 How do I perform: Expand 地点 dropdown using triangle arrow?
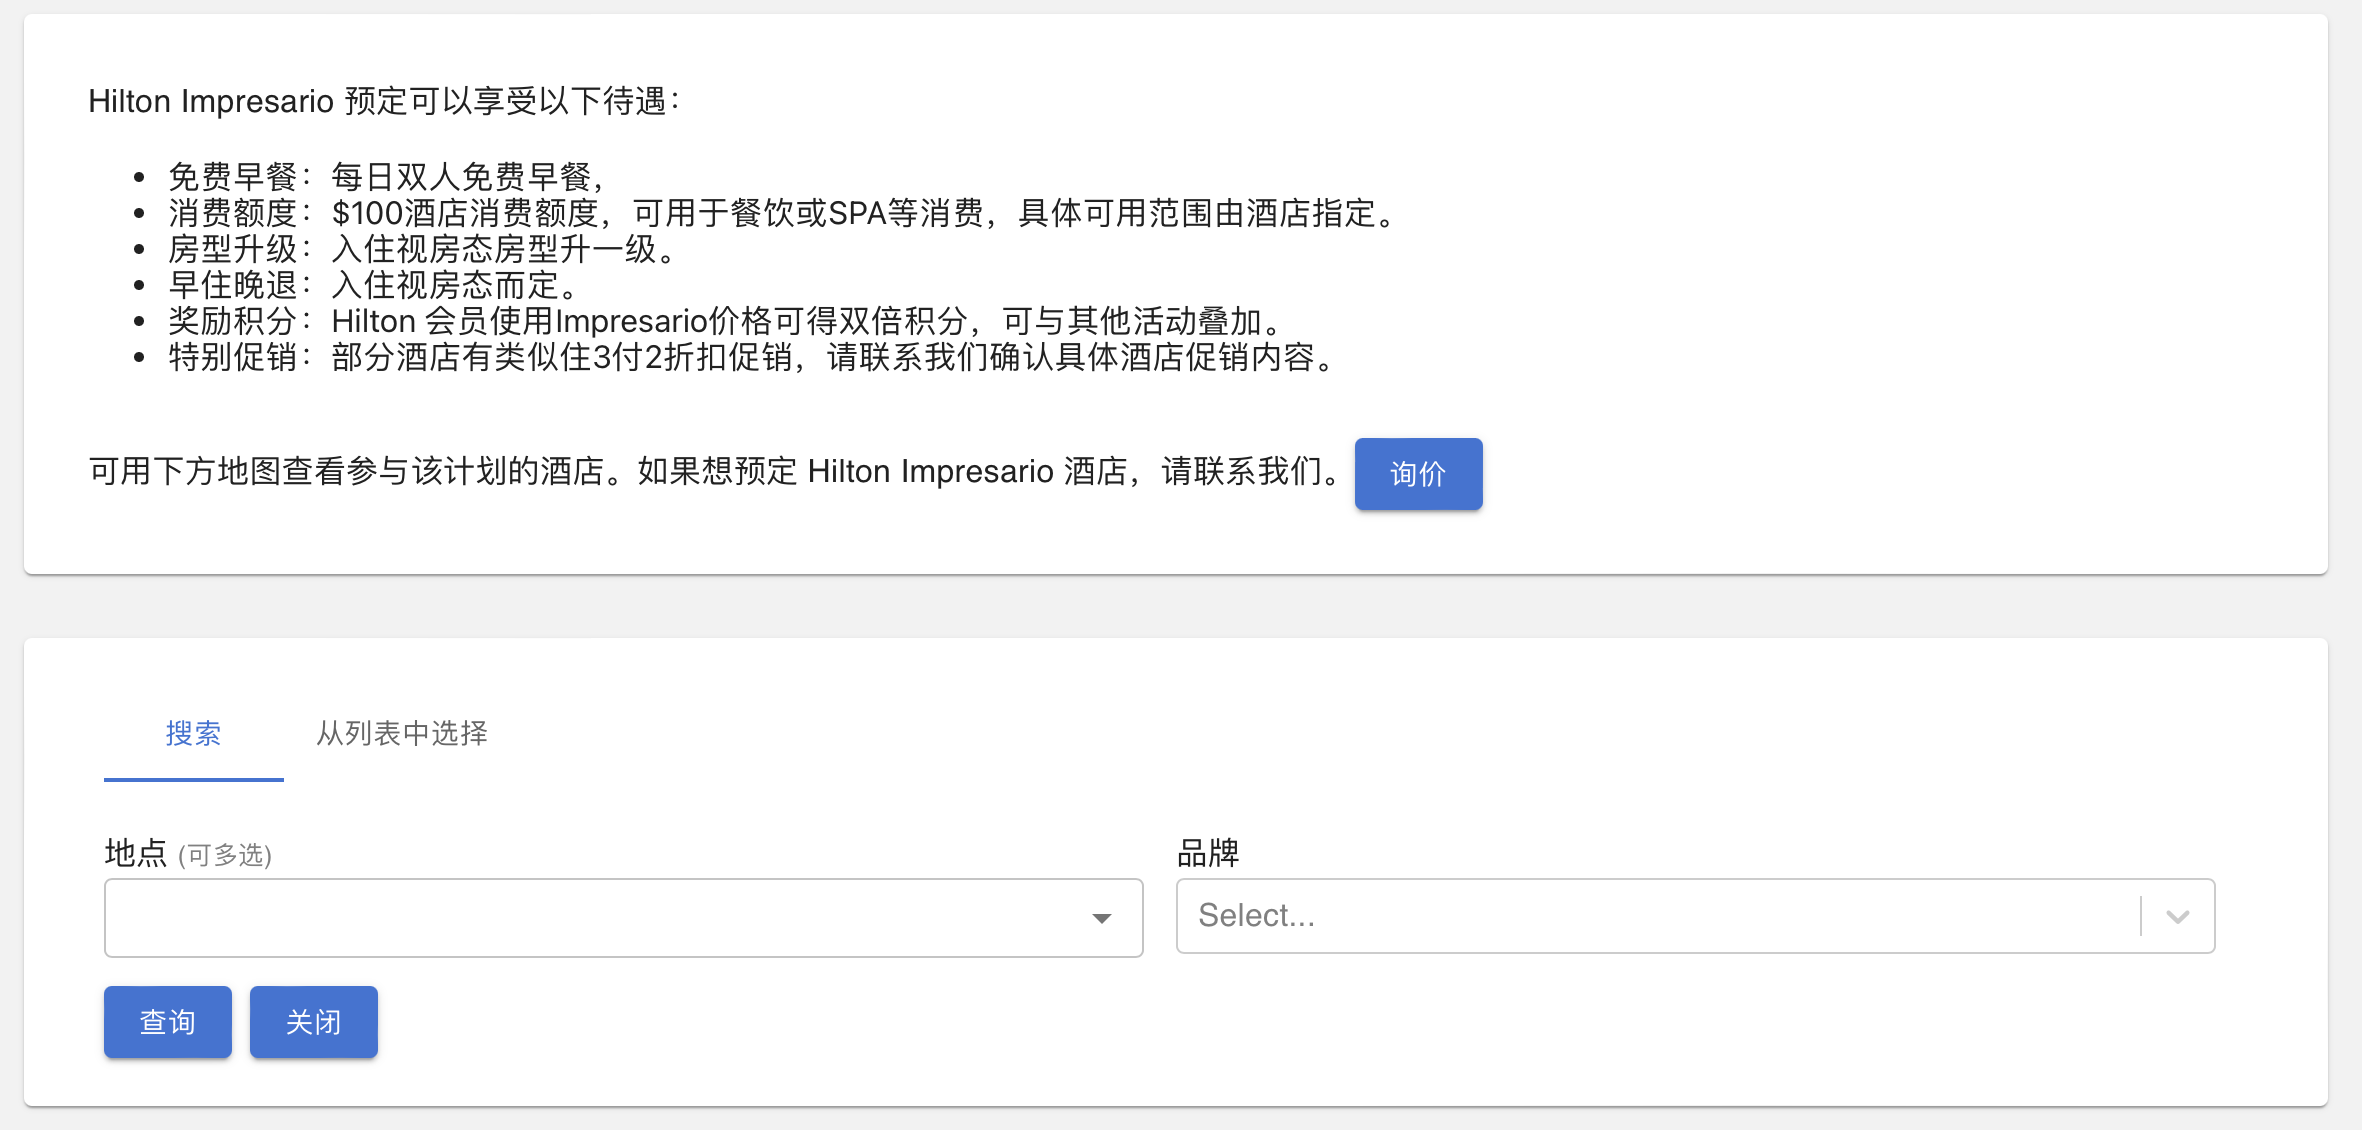tap(1101, 918)
